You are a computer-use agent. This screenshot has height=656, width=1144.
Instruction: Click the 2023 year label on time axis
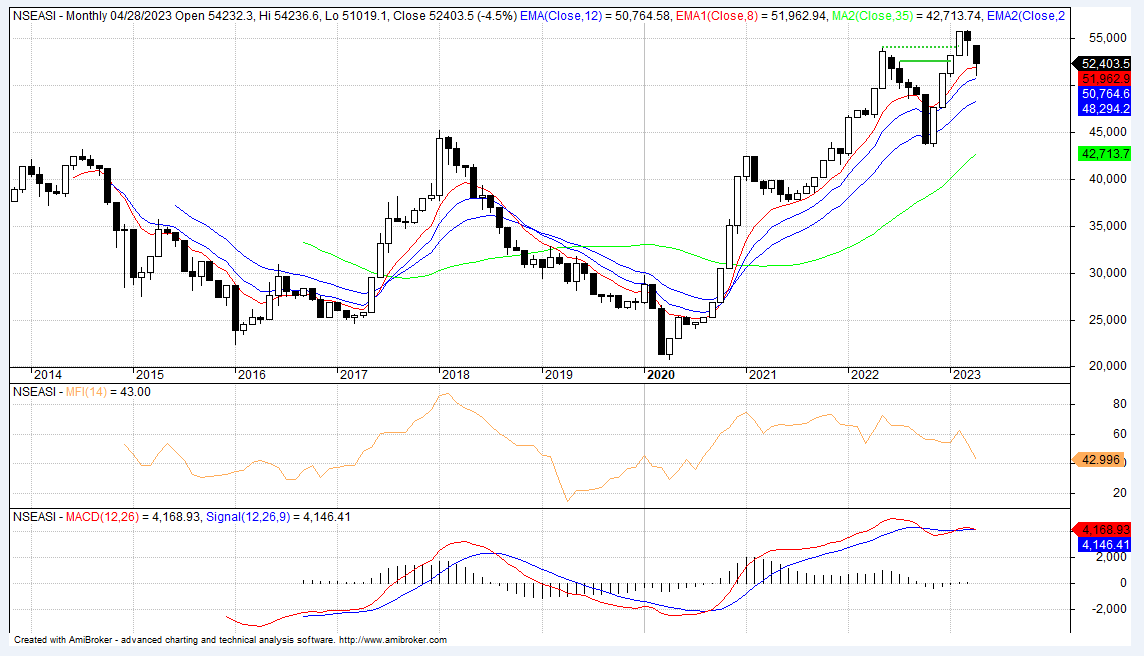pyautogui.click(x=967, y=375)
